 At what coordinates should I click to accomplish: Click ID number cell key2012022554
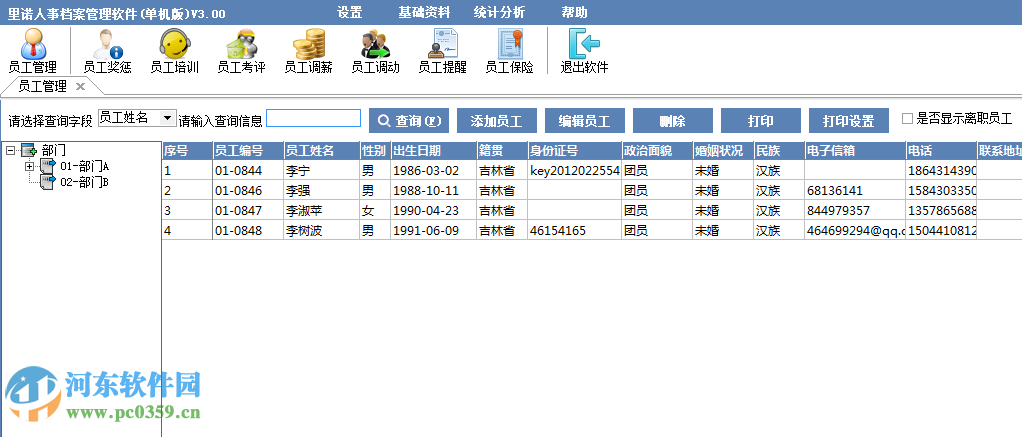click(574, 171)
